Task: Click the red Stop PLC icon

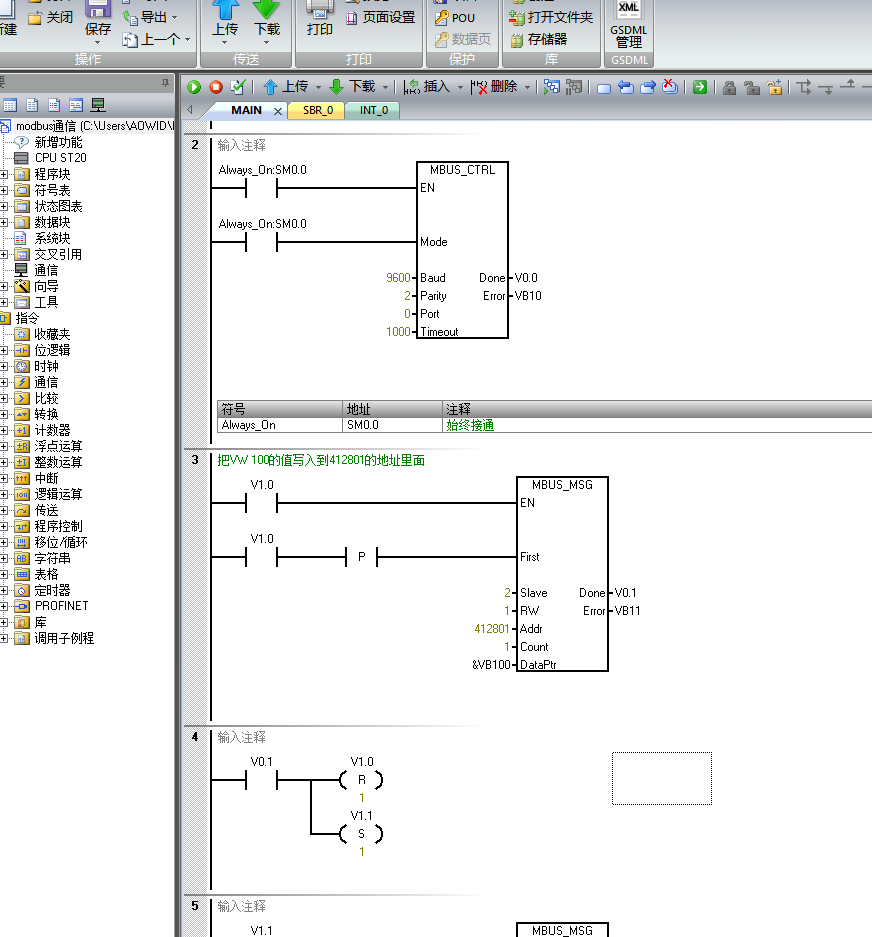Action: click(216, 87)
